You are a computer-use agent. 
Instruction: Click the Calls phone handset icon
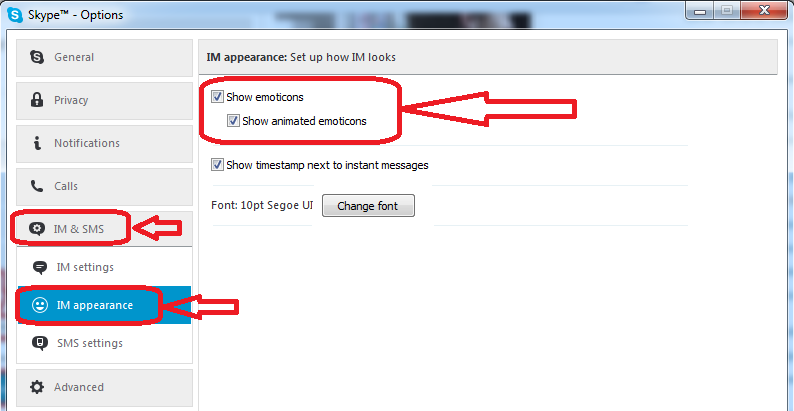click(x=37, y=186)
